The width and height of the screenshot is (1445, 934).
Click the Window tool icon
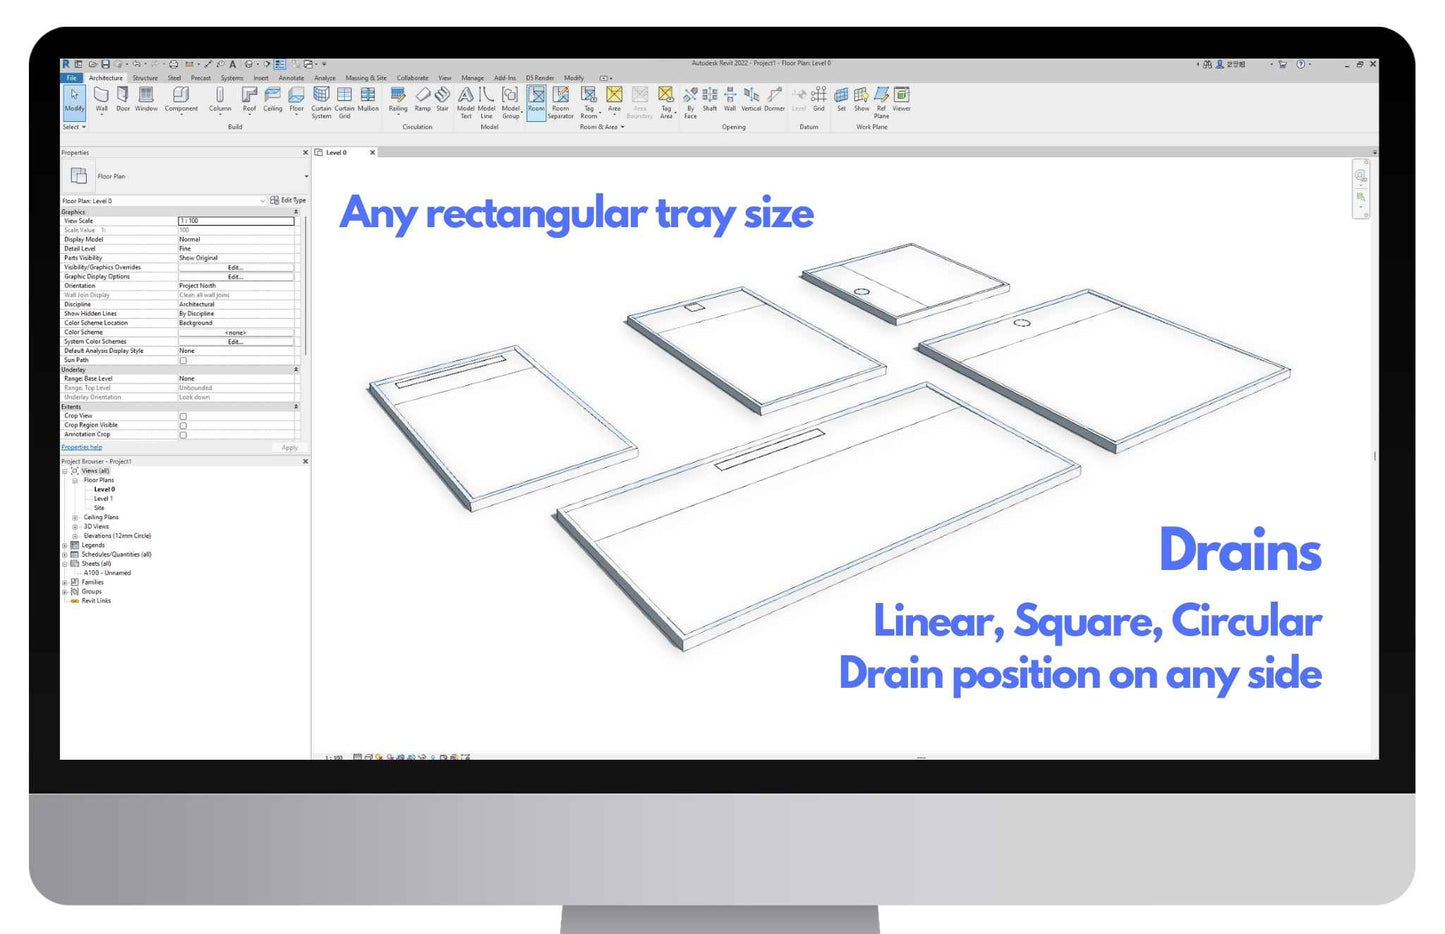pos(146,98)
